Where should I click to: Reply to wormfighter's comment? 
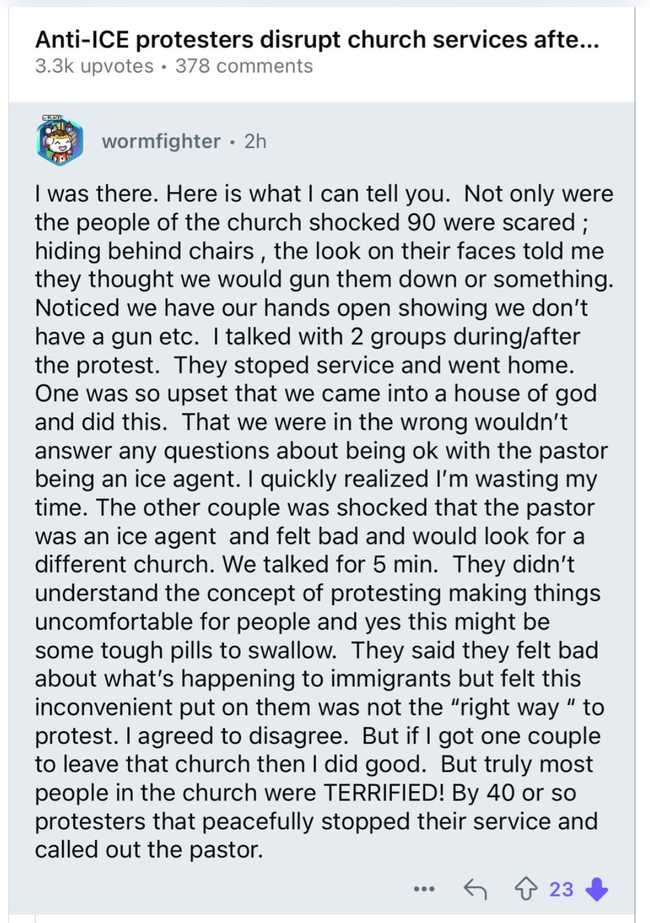coord(475,889)
